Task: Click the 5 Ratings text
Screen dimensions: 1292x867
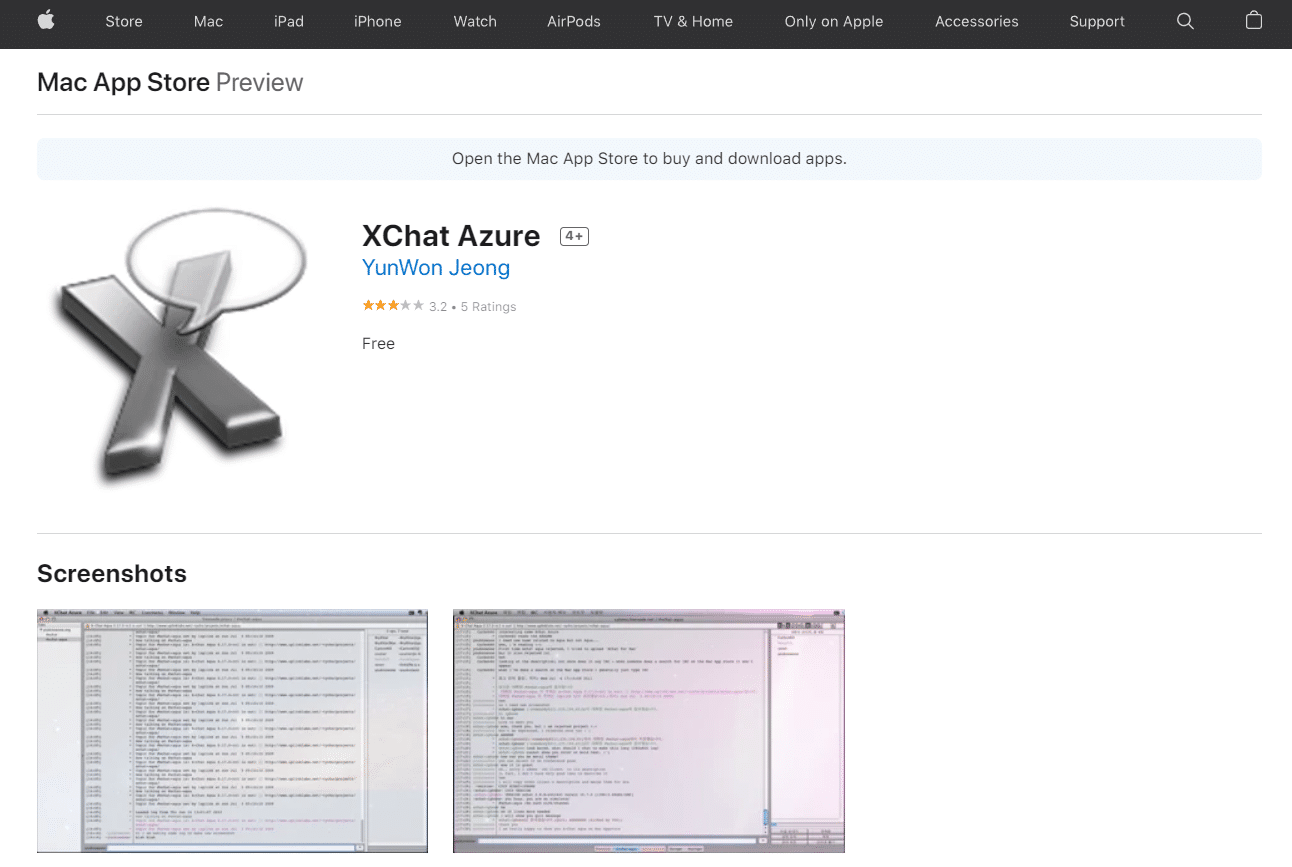Action: [x=488, y=307]
